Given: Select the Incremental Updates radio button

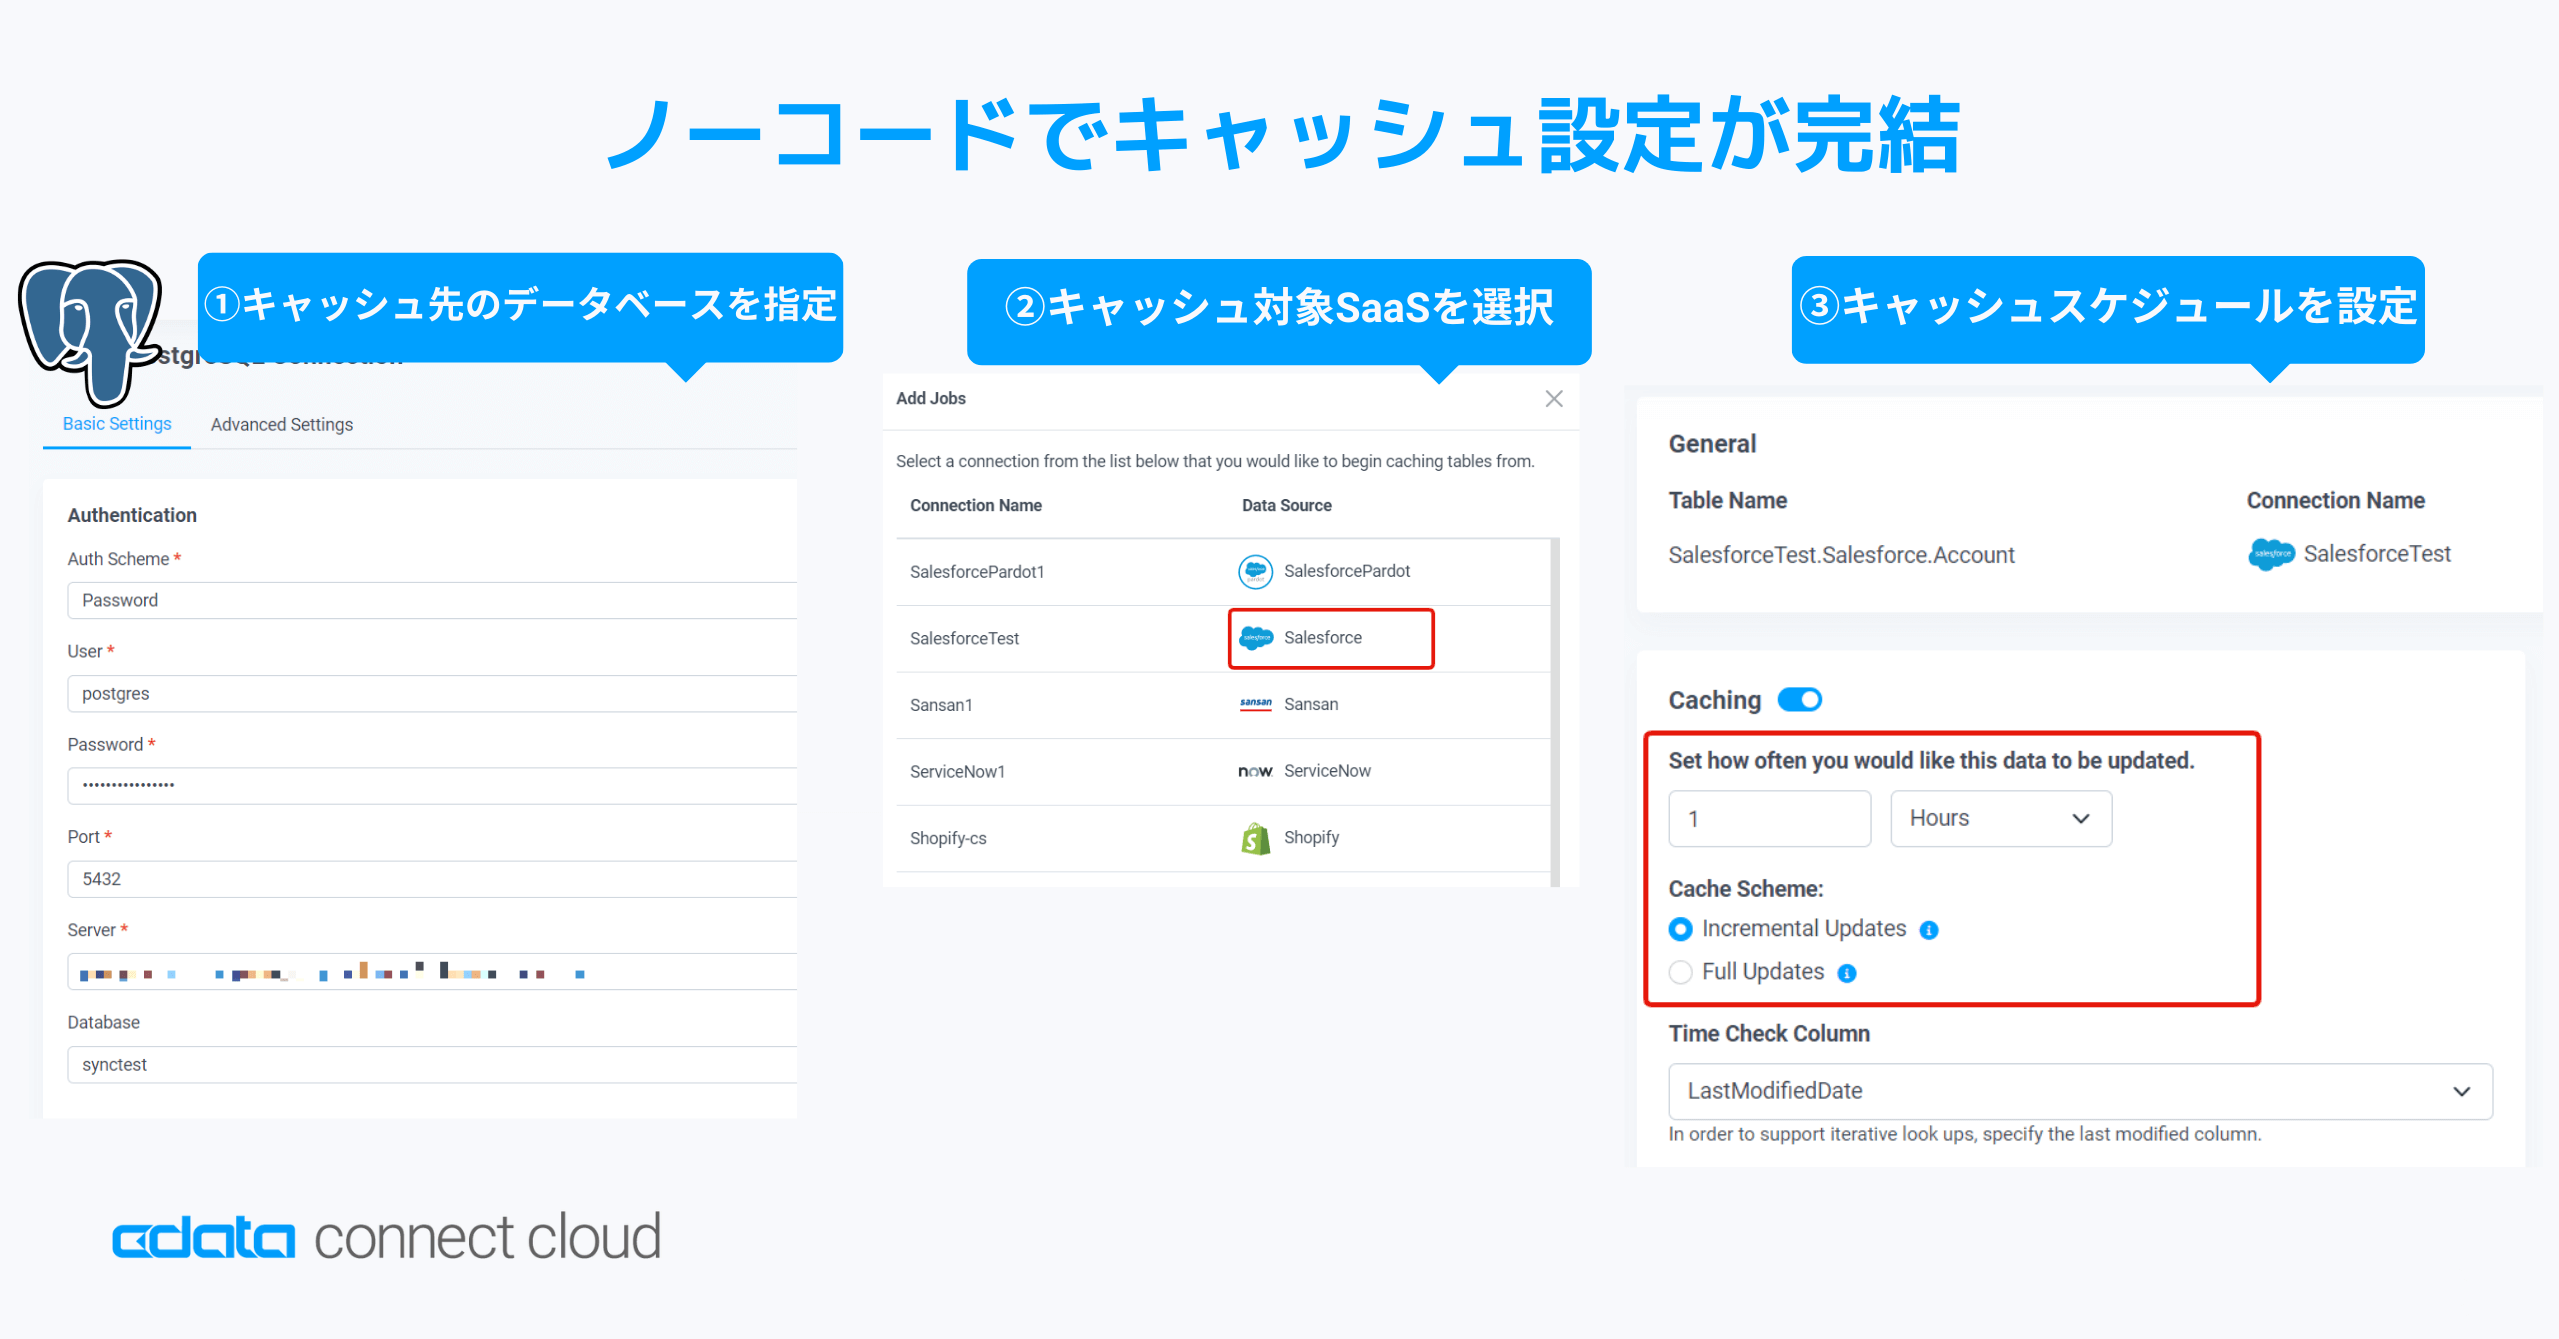Looking at the screenshot, I should click(x=1680, y=929).
